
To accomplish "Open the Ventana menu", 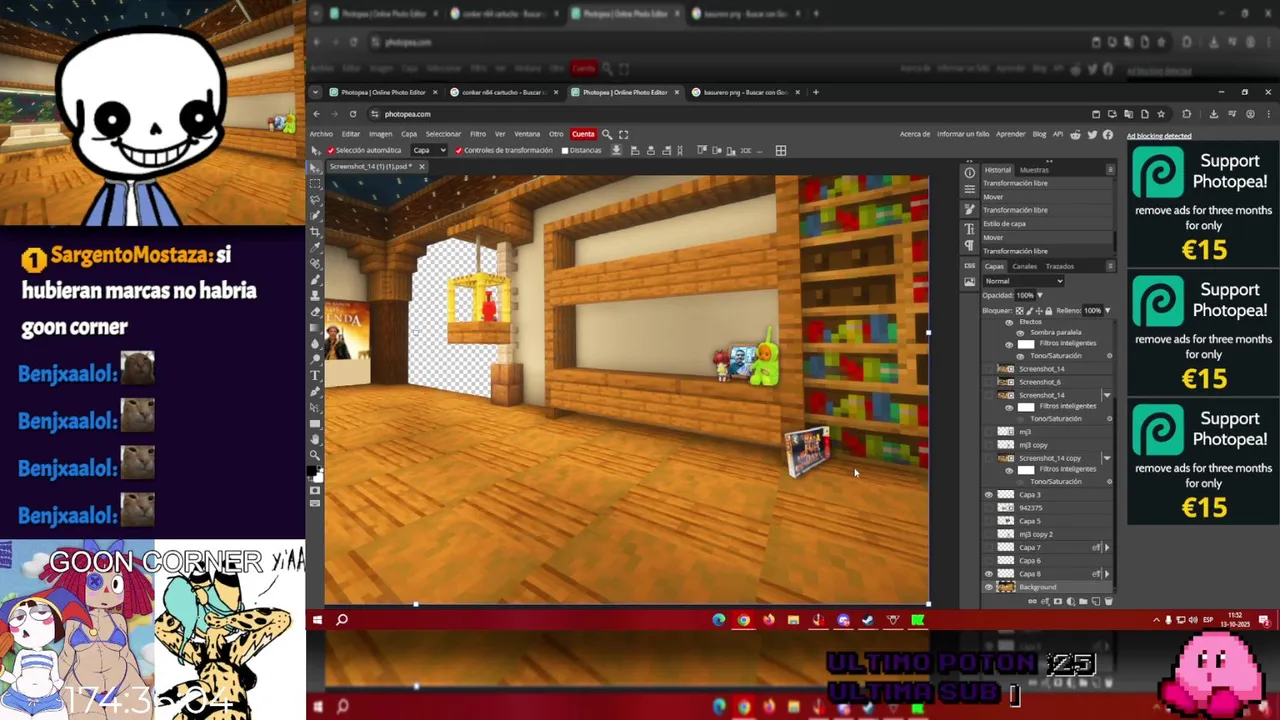I will [x=527, y=134].
